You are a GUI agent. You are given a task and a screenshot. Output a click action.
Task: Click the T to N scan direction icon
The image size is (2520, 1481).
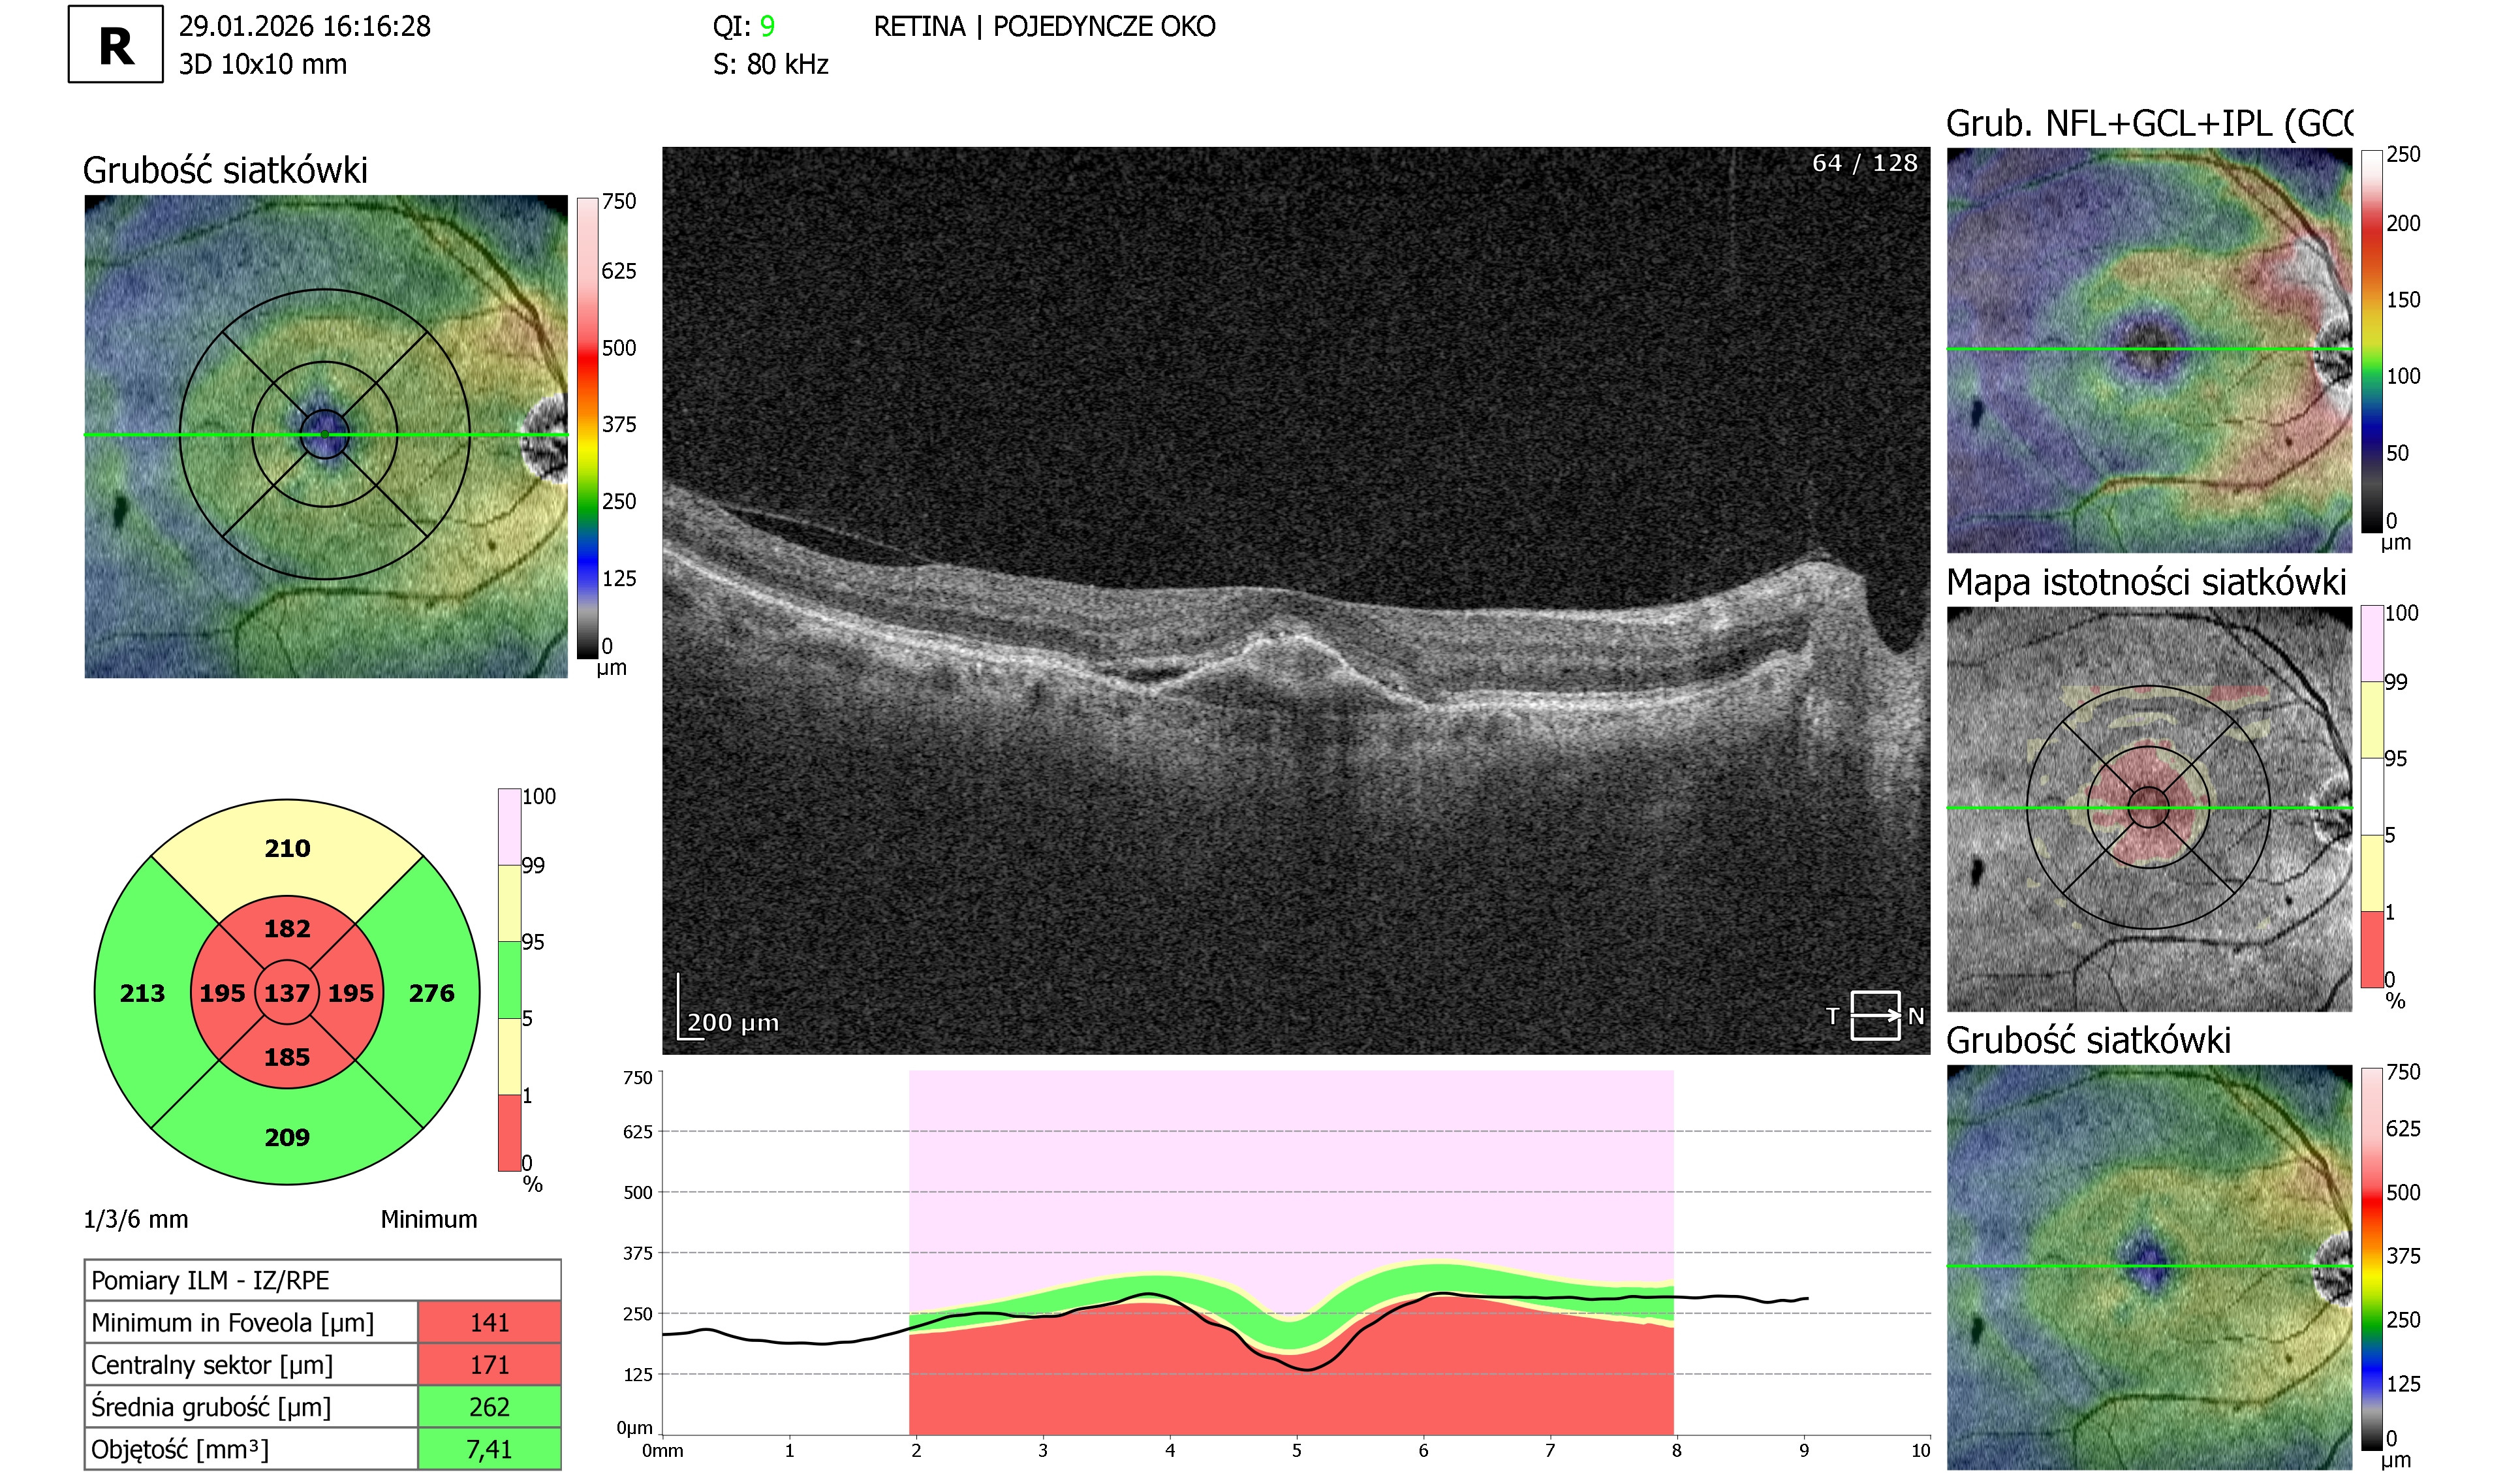pyautogui.click(x=1875, y=1016)
